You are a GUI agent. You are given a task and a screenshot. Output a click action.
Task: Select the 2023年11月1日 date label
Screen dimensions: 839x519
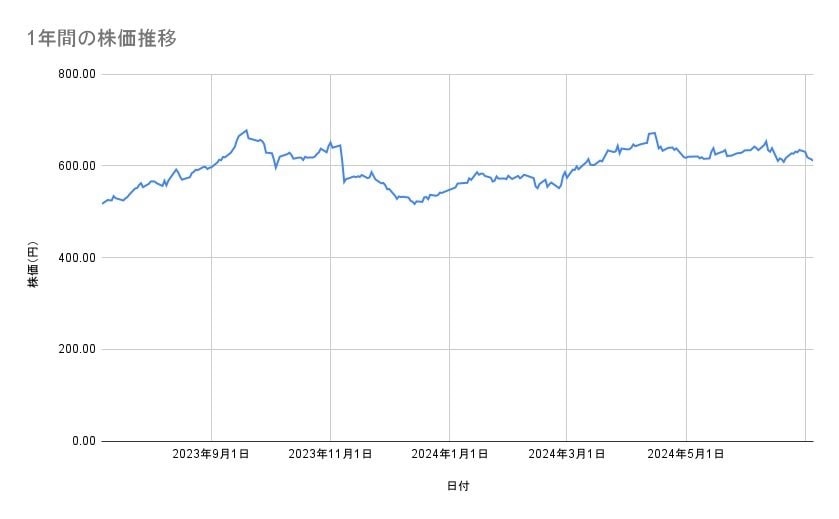330,454
